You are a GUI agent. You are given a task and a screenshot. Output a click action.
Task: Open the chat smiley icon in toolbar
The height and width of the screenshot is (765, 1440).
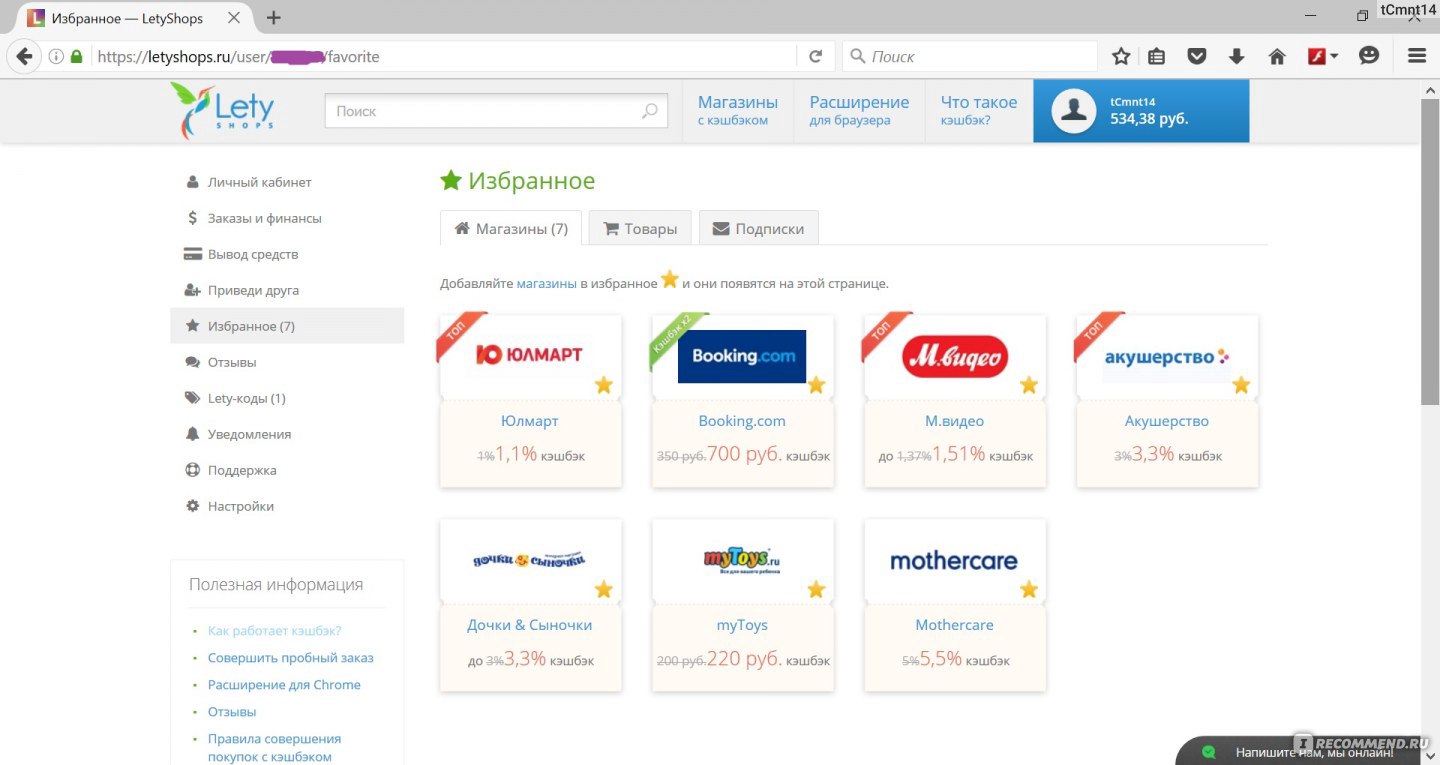click(x=1369, y=56)
